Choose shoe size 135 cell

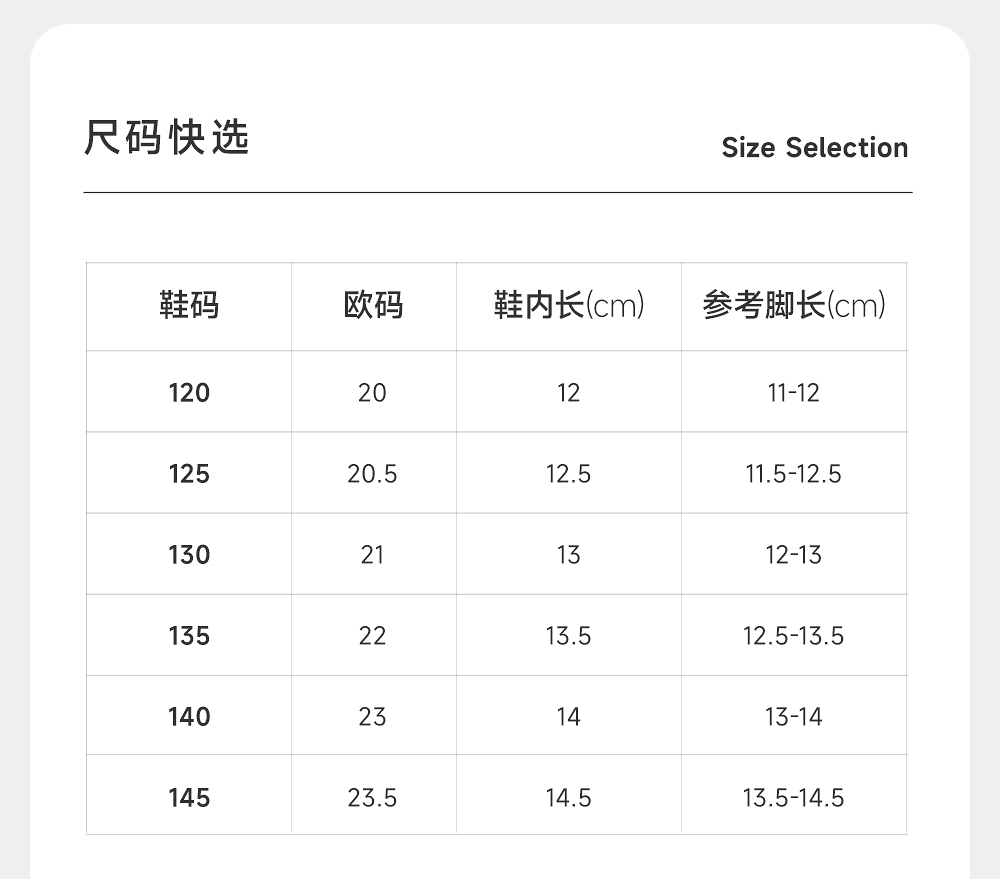point(189,636)
